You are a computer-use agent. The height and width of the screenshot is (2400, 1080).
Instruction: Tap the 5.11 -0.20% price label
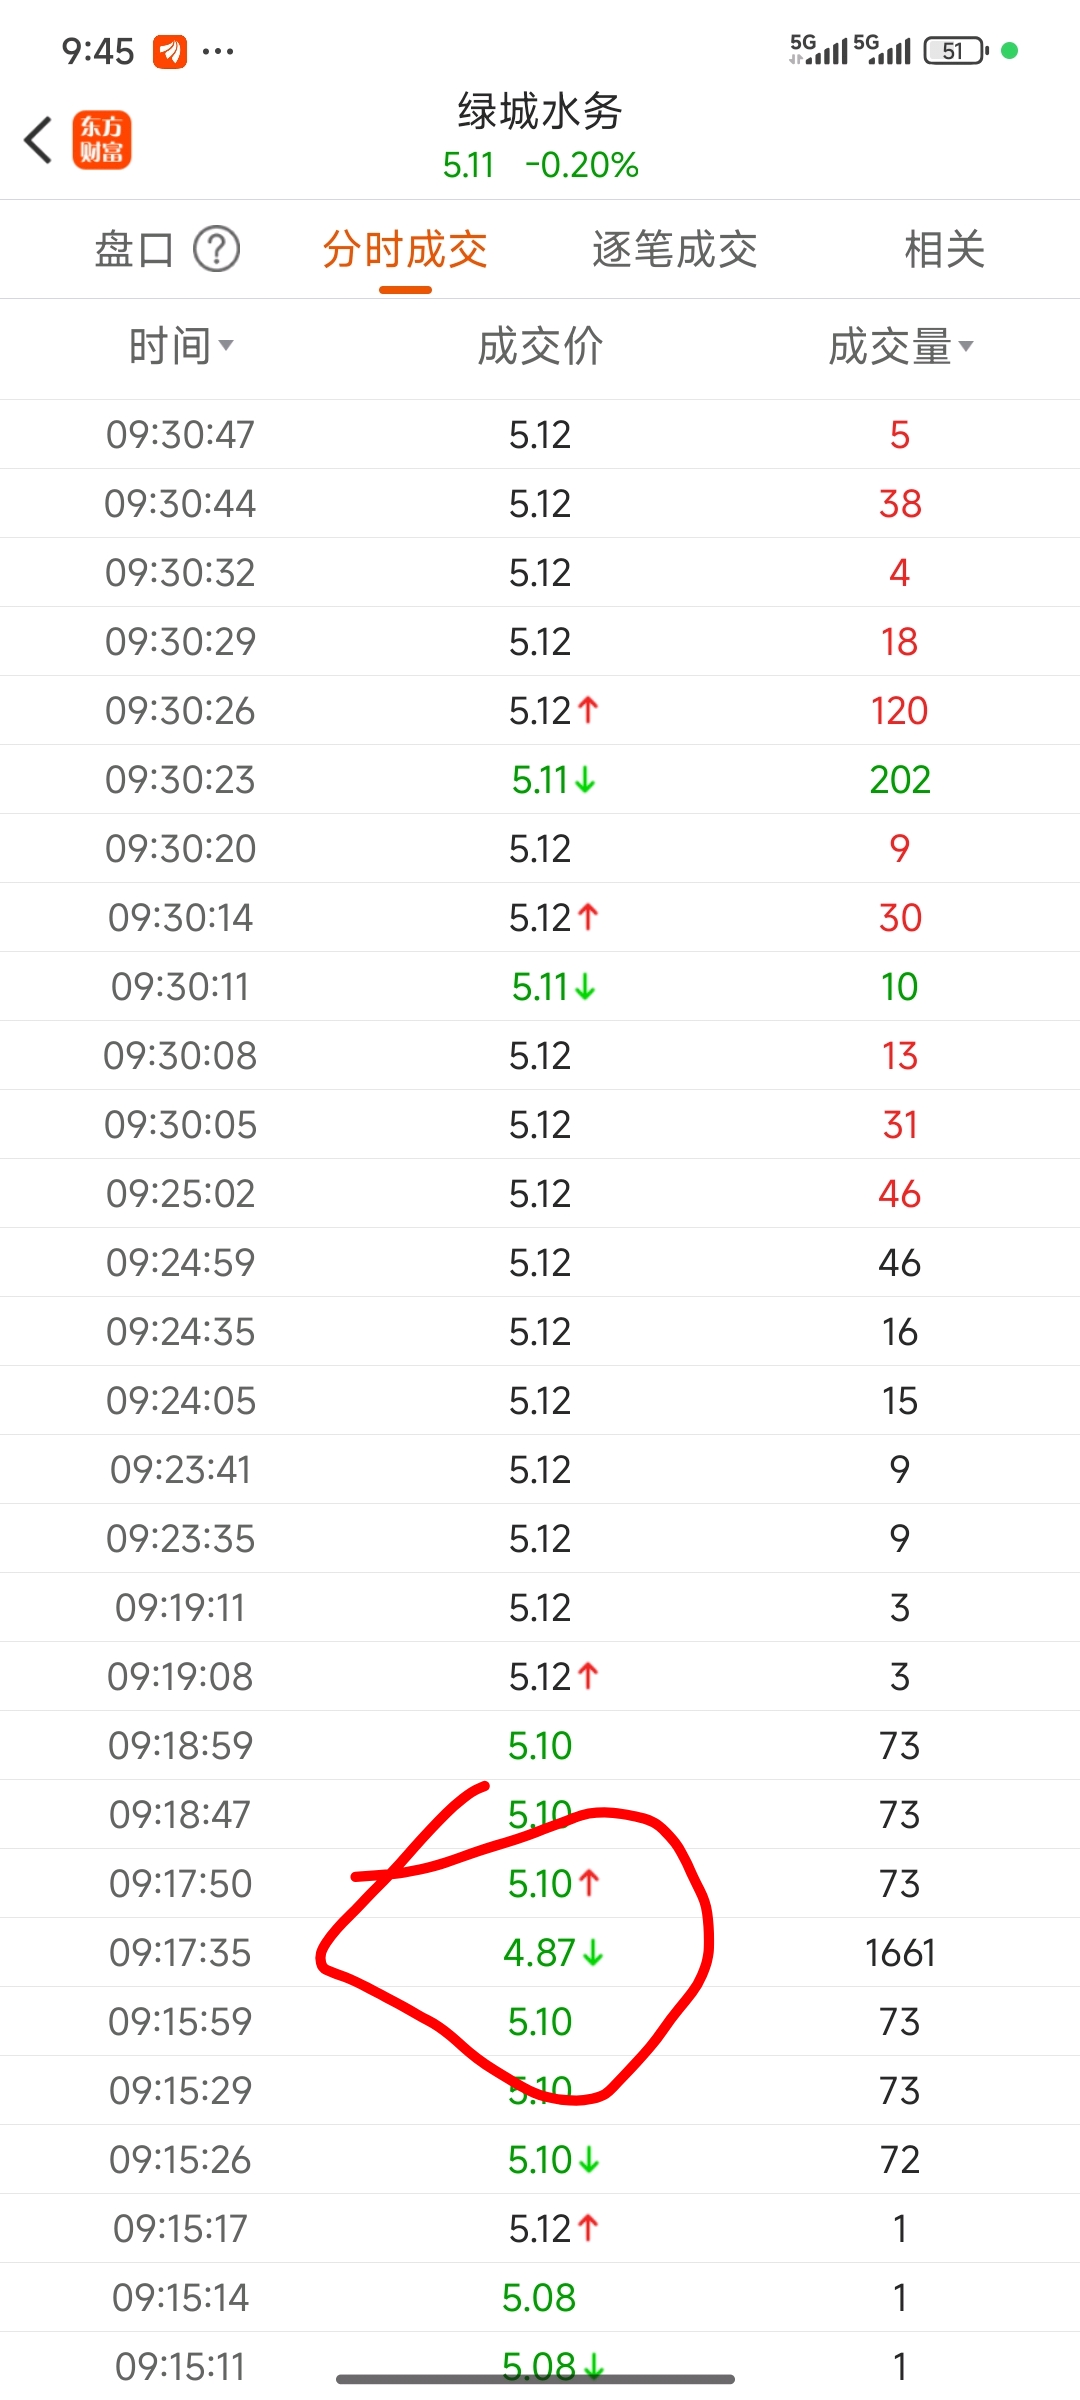point(540,165)
